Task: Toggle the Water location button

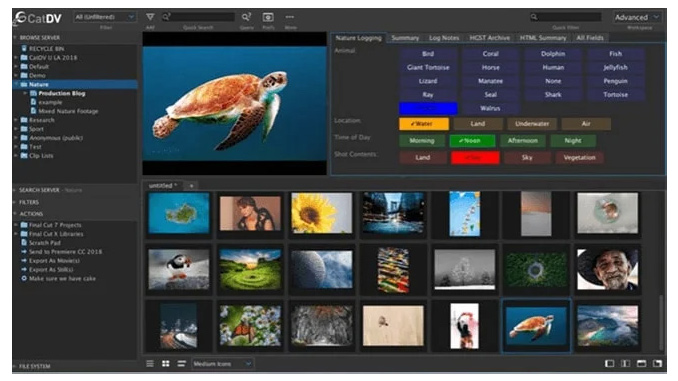Action: (424, 124)
